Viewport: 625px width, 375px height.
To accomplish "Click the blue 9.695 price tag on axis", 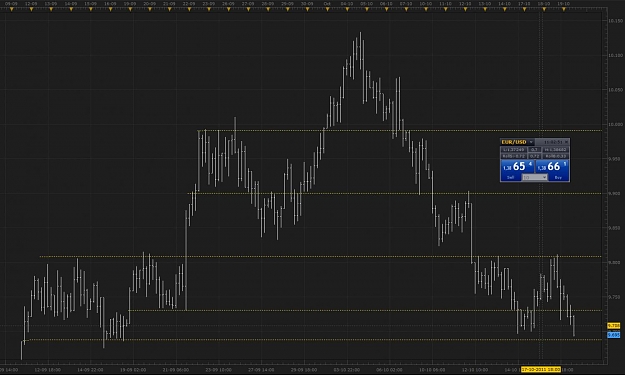I will click(x=613, y=335).
